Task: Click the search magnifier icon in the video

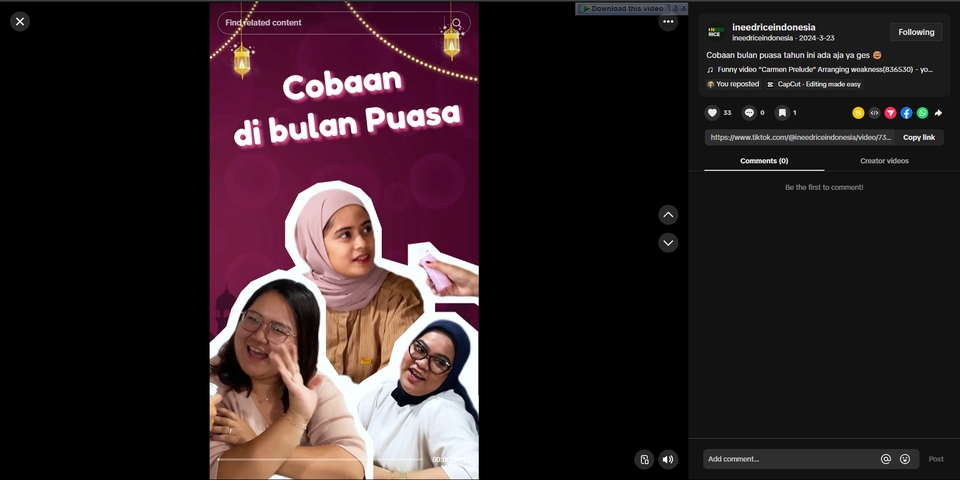Action: (457, 23)
